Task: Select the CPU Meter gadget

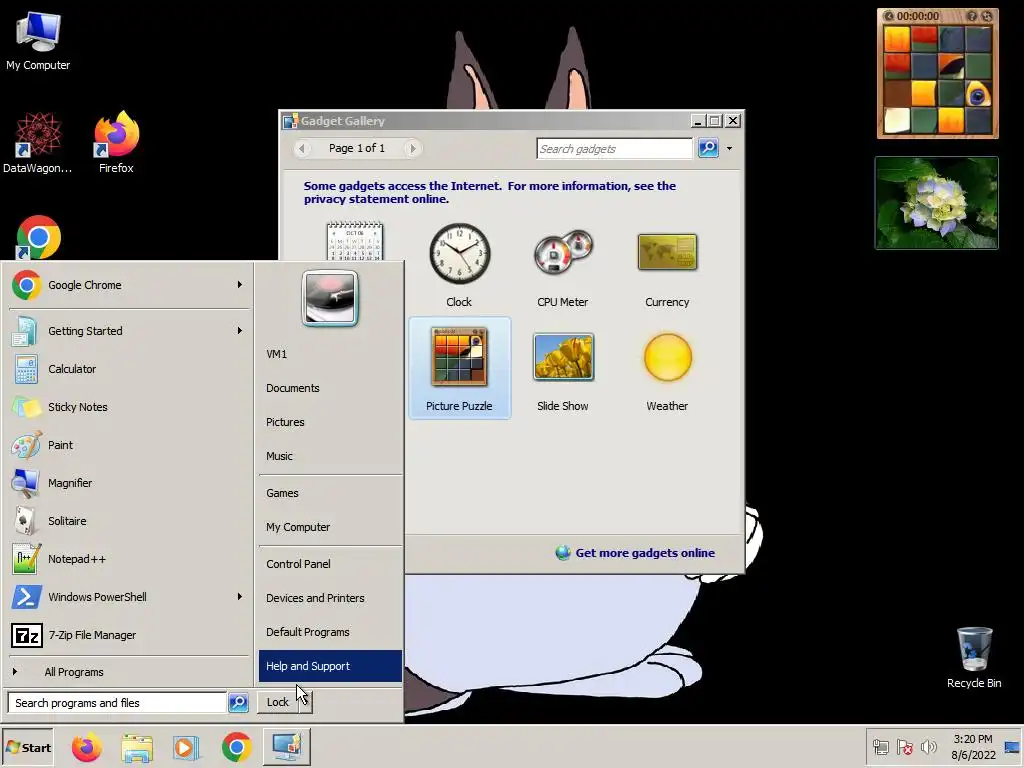Action: tap(562, 265)
